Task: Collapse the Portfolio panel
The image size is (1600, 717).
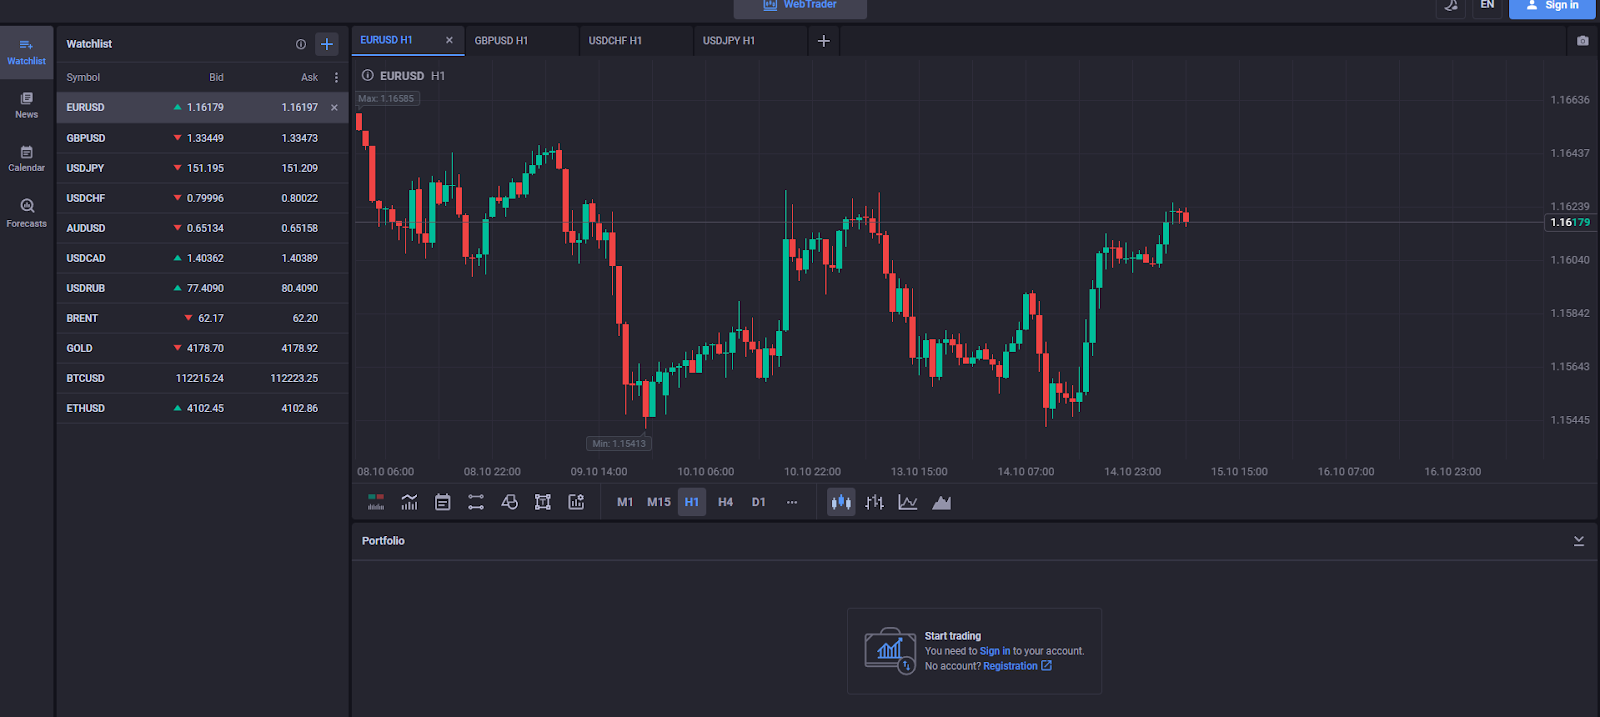Action: (1579, 541)
